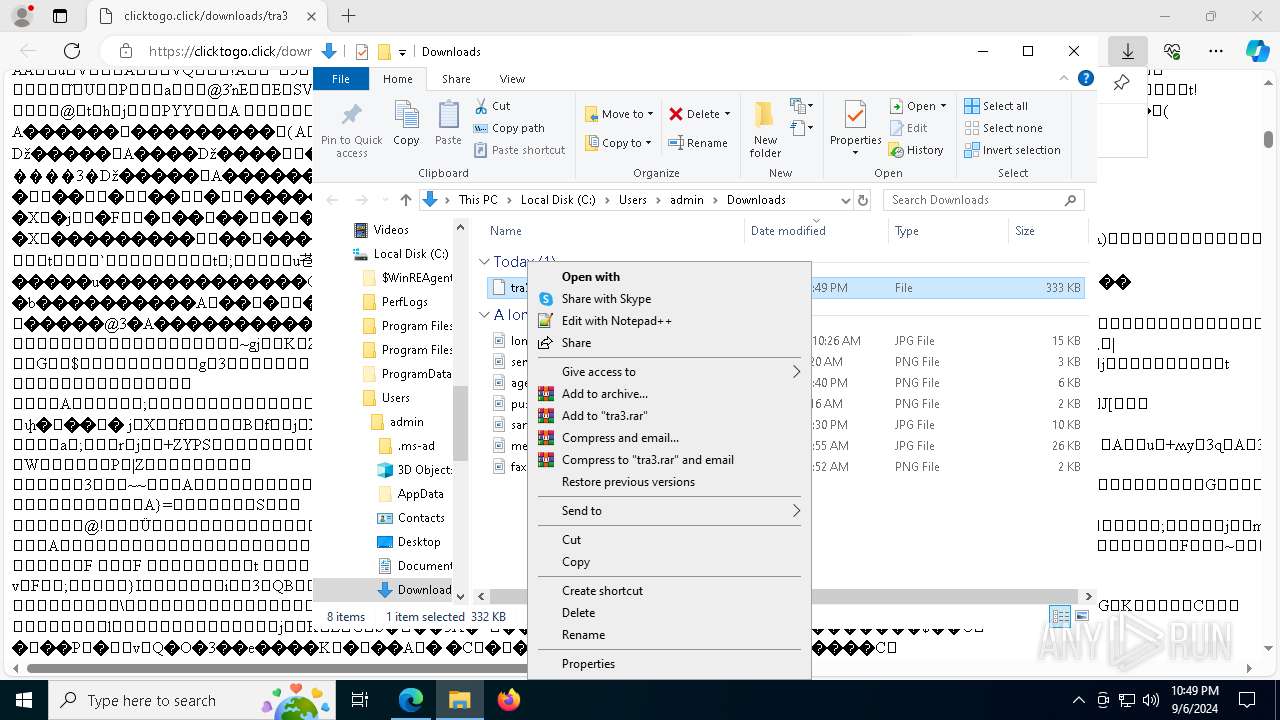Screen dimensions: 1280x720
Task: Click Edit in the Open group
Action: (908, 128)
